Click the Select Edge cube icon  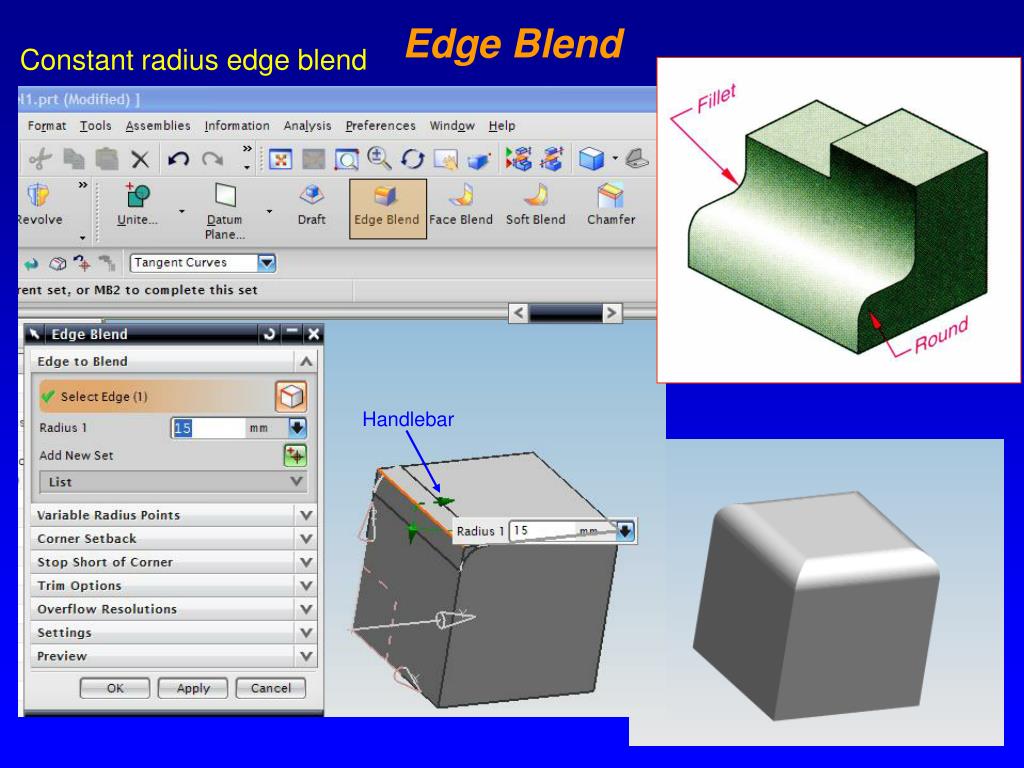pos(291,396)
